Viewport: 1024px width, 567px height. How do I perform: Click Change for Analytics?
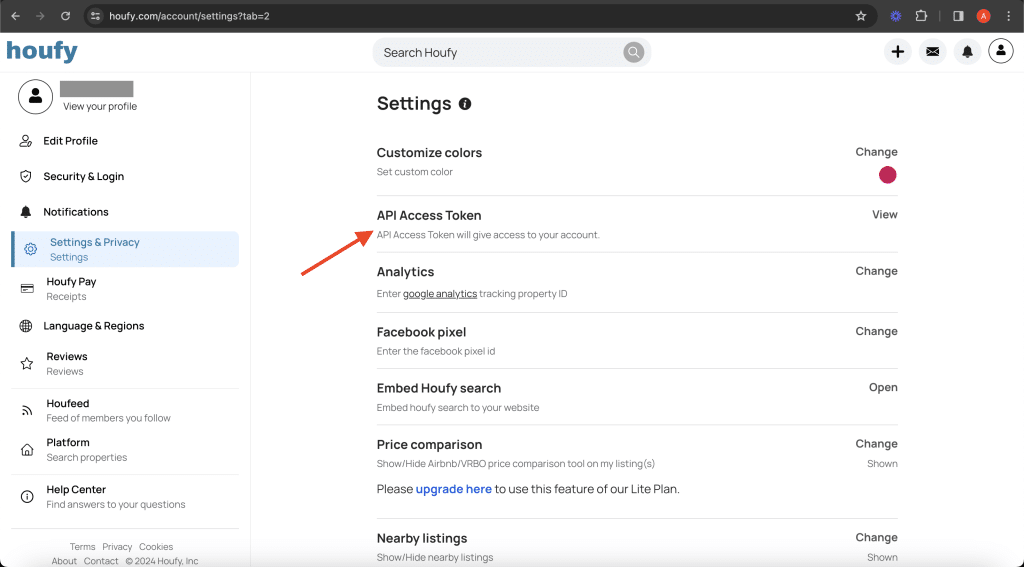coord(876,271)
